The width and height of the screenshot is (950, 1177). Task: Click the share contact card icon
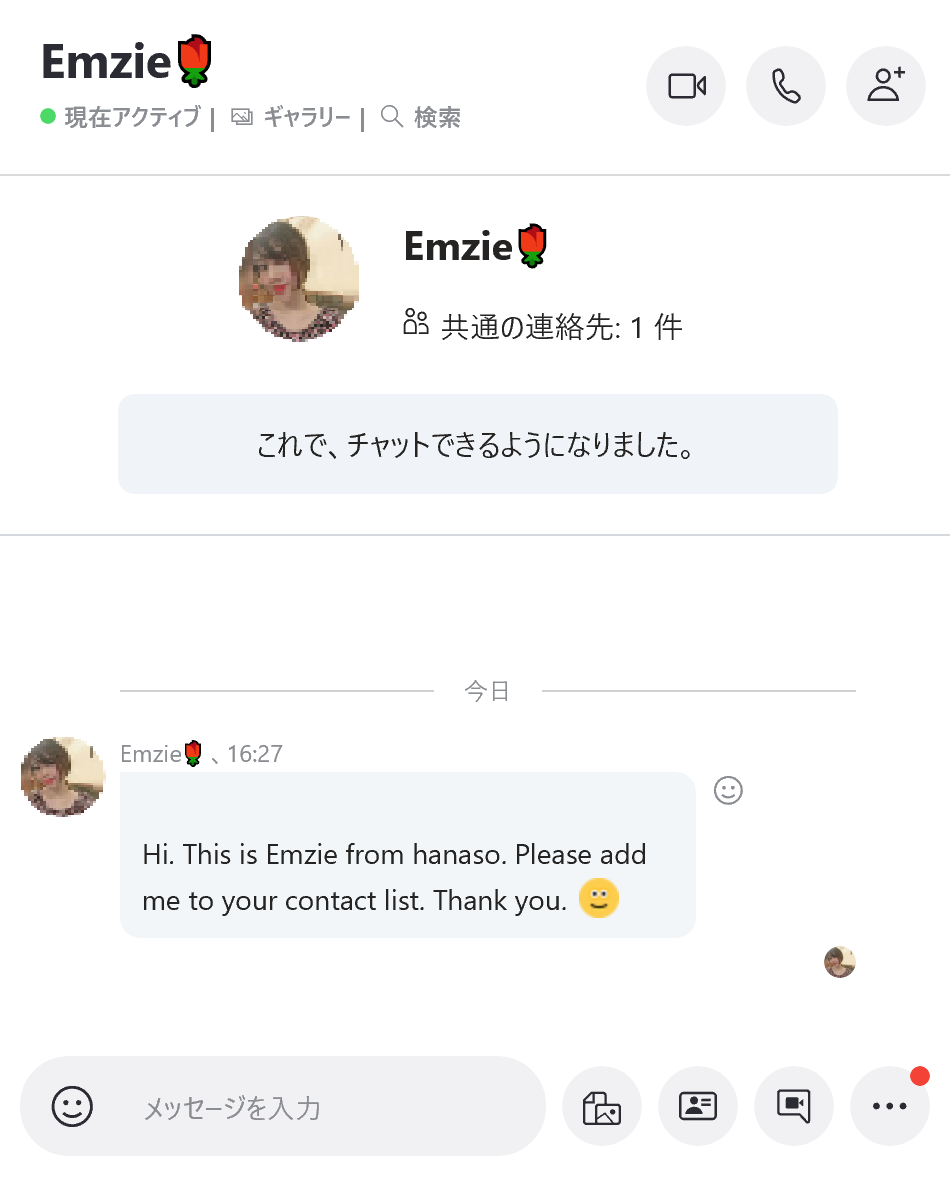[698, 1106]
